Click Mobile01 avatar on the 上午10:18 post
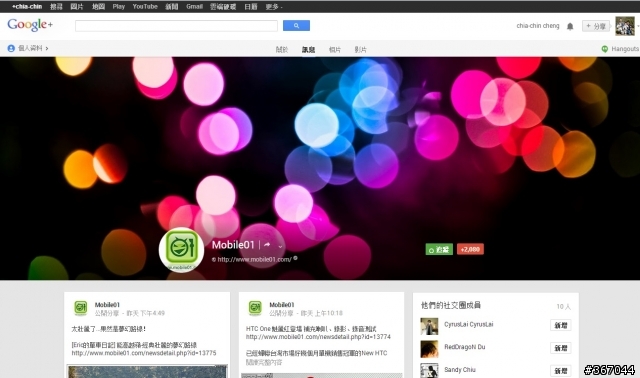This screenshot has width=640, height=378. click(x=255, y=307)
